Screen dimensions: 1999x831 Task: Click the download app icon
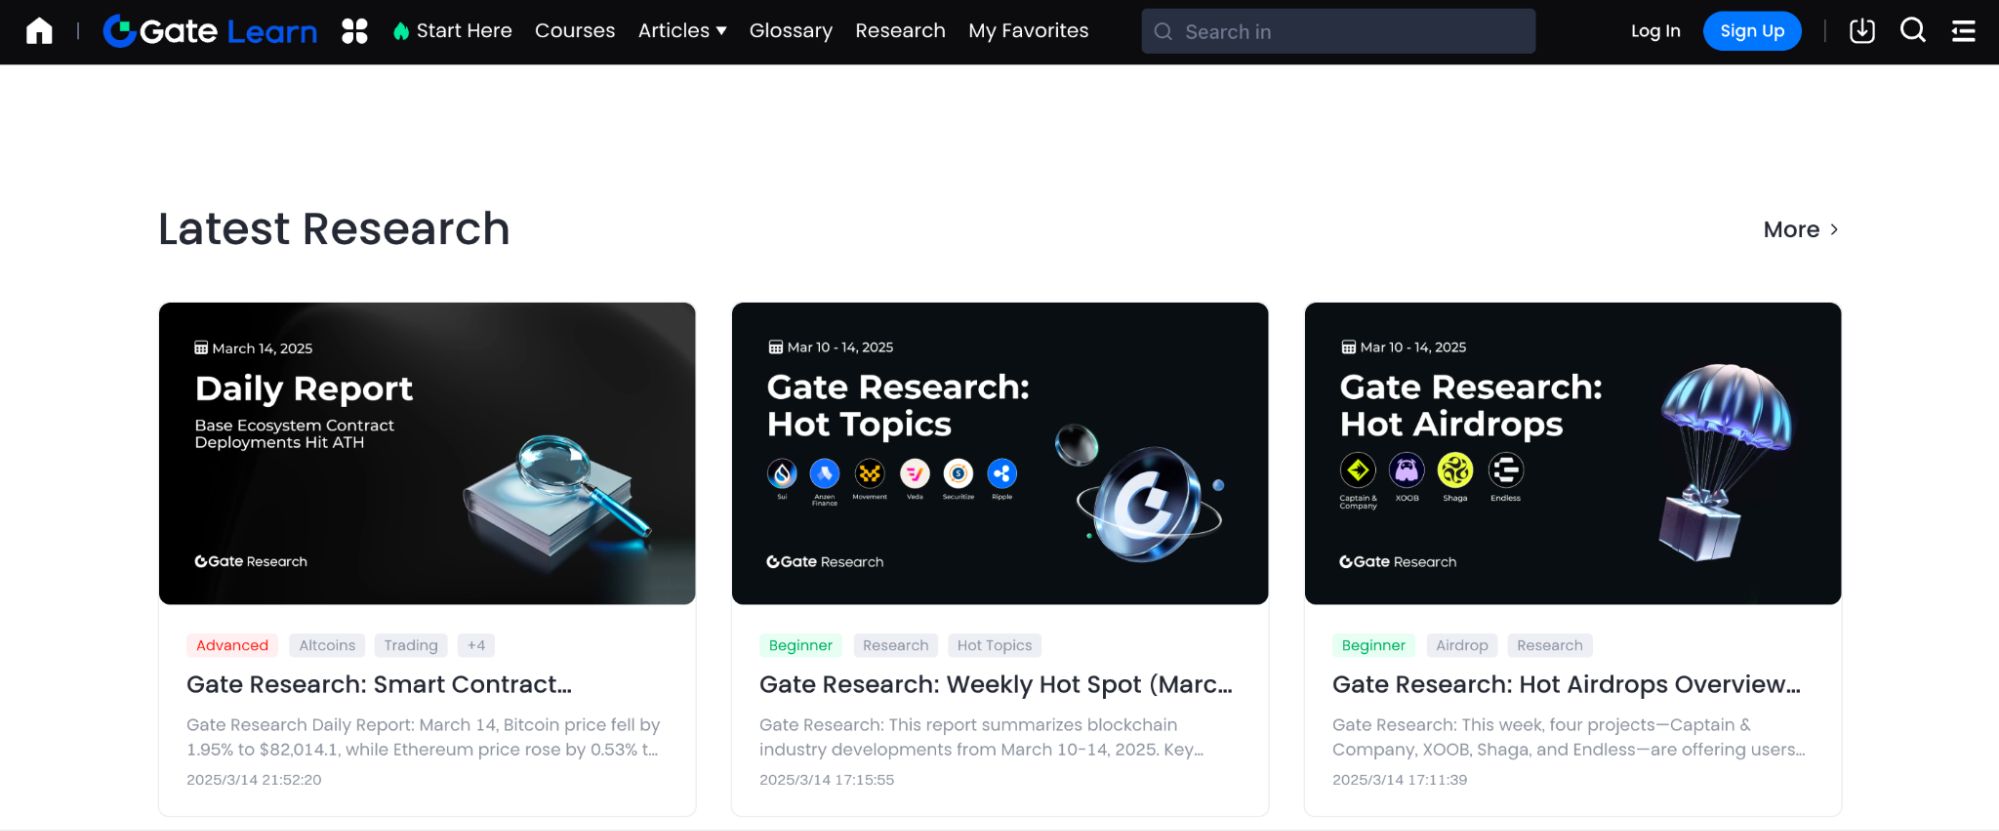[x=1862, y=31]
